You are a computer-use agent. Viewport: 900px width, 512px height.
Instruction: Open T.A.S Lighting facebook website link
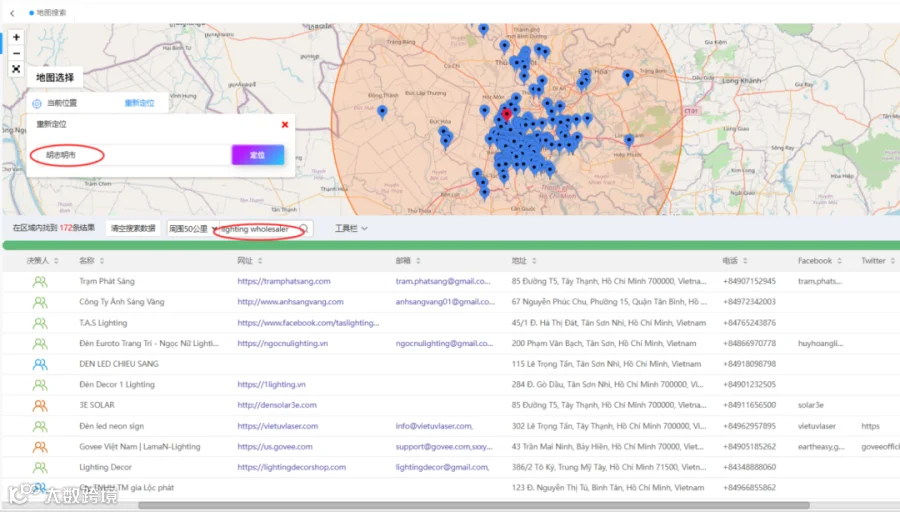(x=308, y=323)
